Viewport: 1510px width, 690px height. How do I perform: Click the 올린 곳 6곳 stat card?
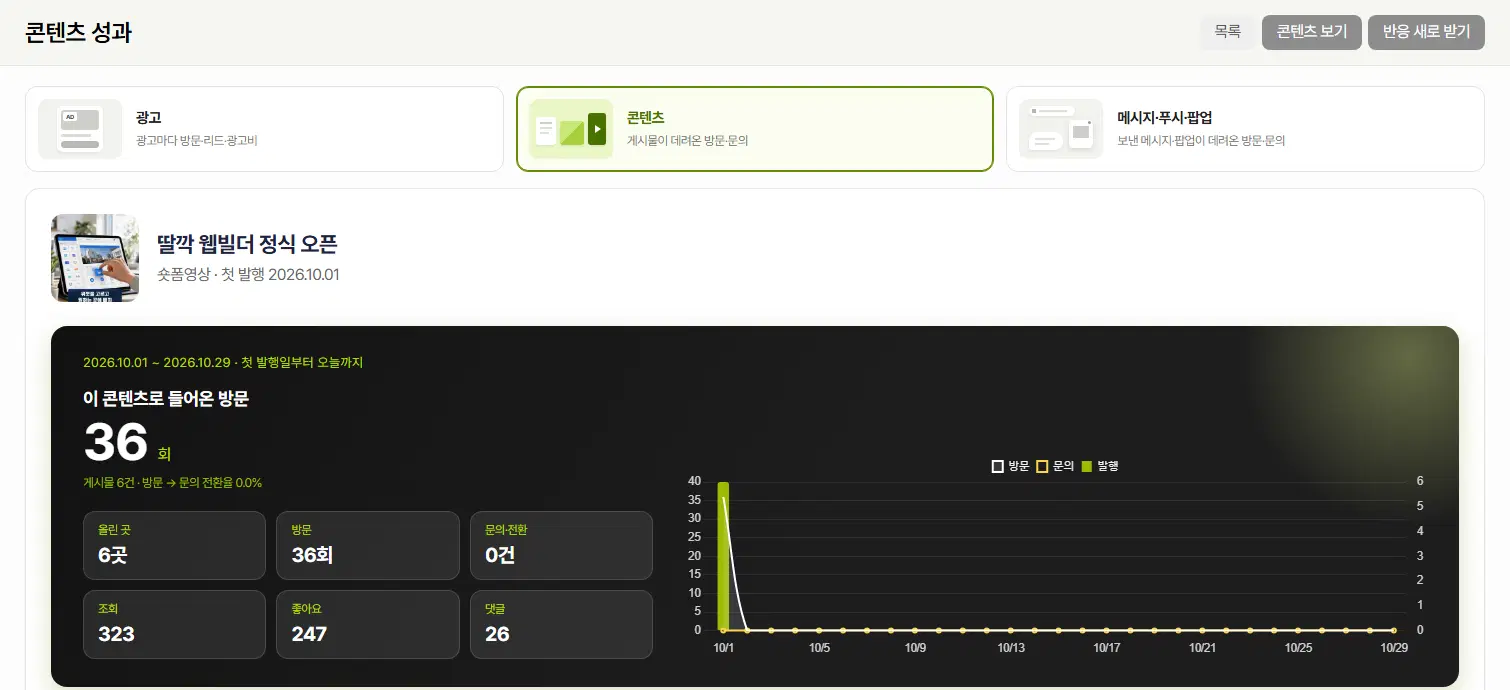[174, 546]
